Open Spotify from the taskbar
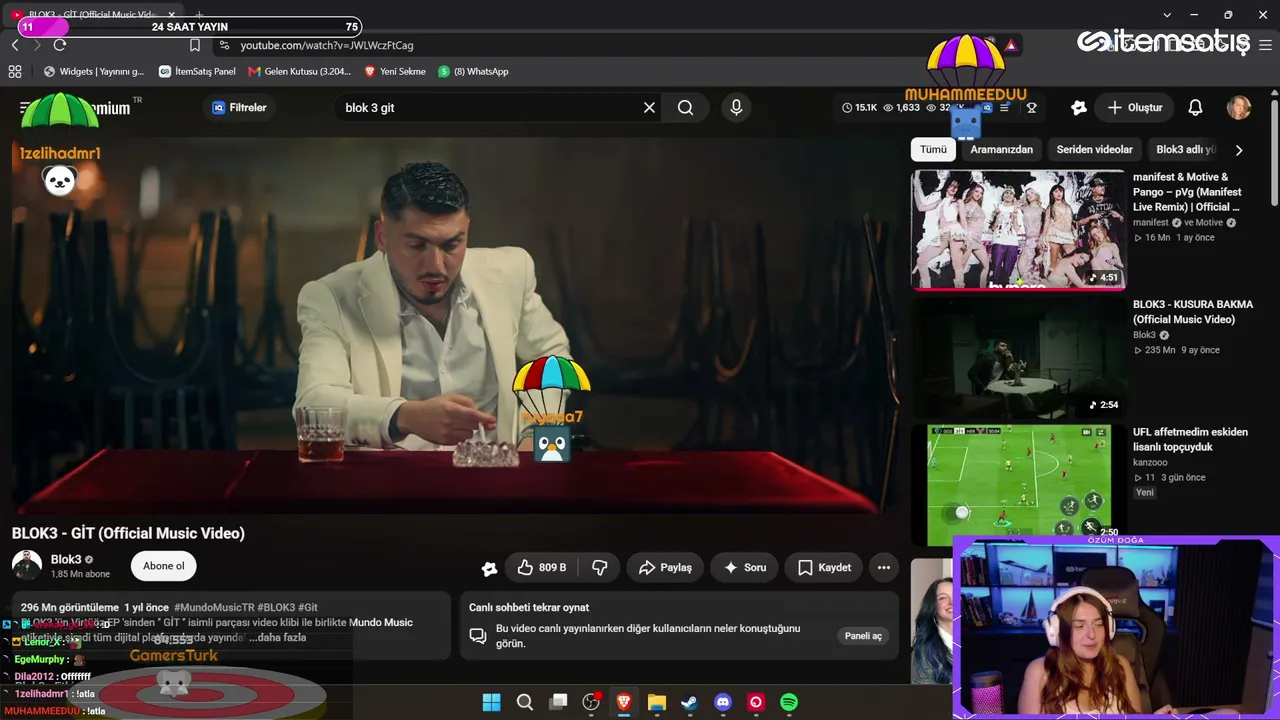The height and width of the screenshot is (720, 1280). click(789, 703)
